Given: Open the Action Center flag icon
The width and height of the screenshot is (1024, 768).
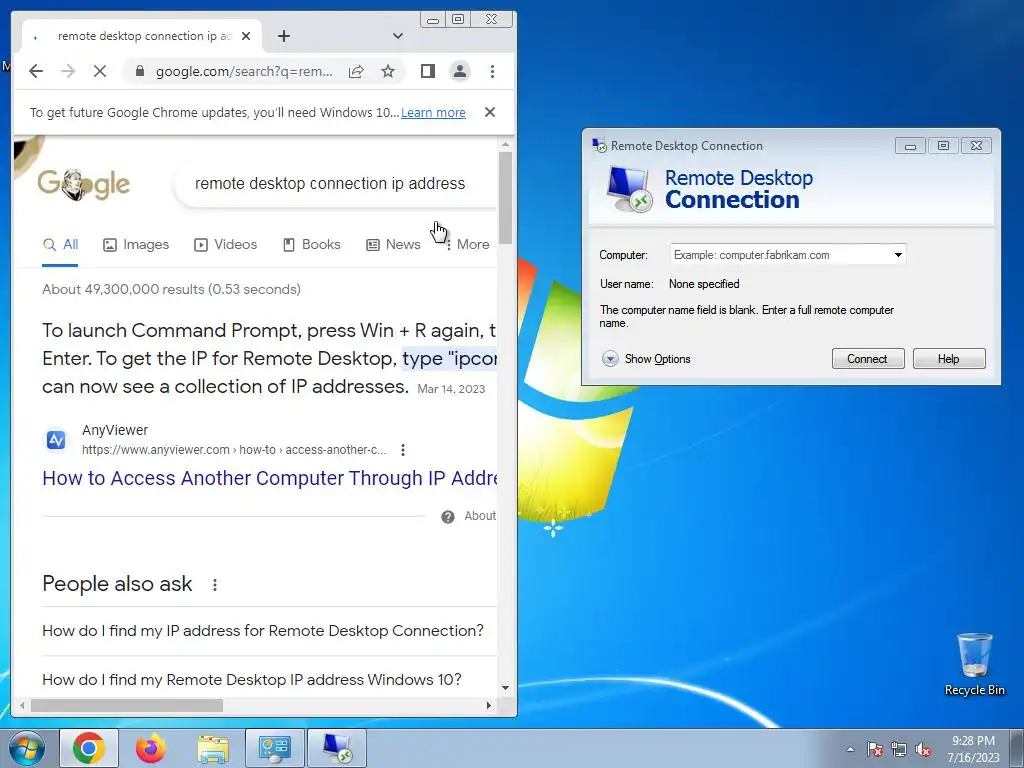Looking at the screenshot, I should tap(875, 749).
